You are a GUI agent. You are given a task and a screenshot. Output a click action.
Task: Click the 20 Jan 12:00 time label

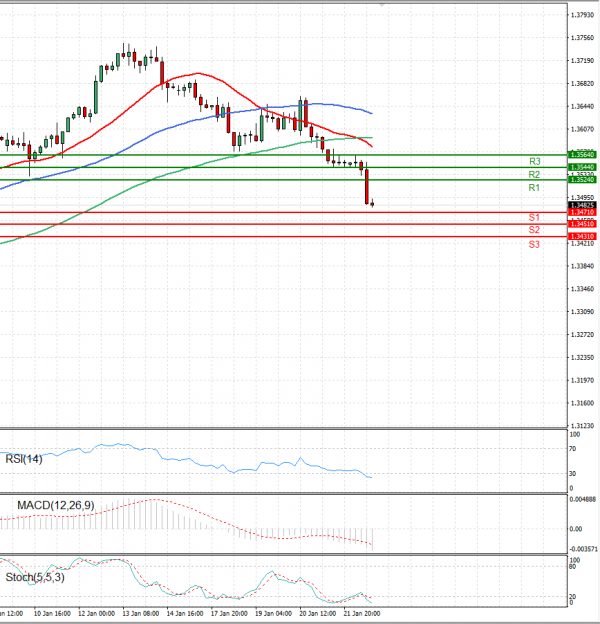pos(318,613)
